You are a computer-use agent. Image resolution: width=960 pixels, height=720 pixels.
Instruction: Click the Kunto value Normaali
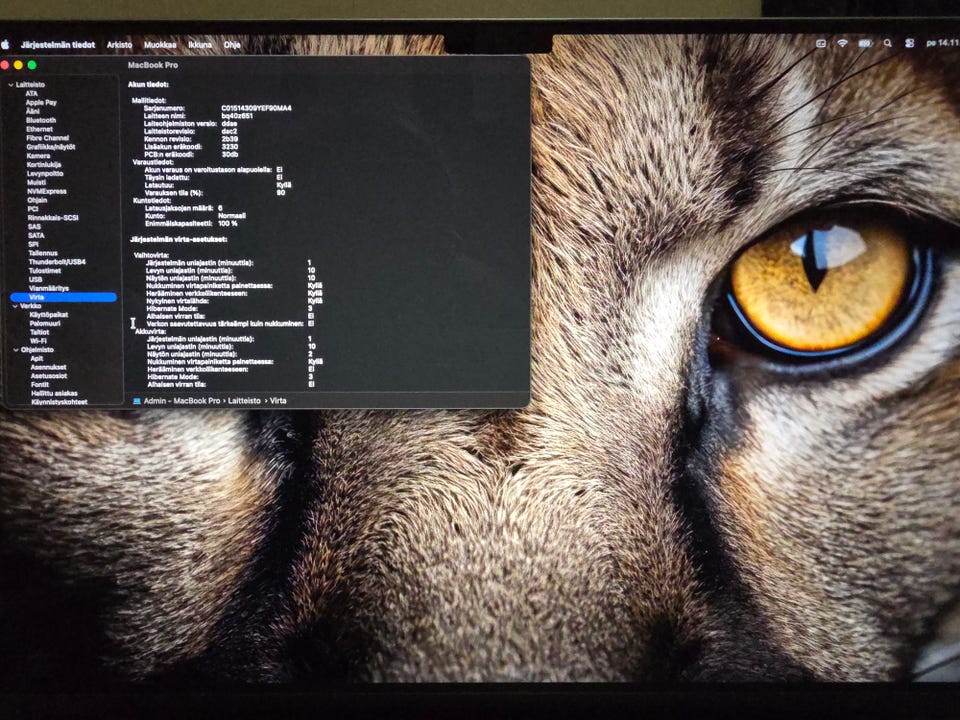(231, 216)
